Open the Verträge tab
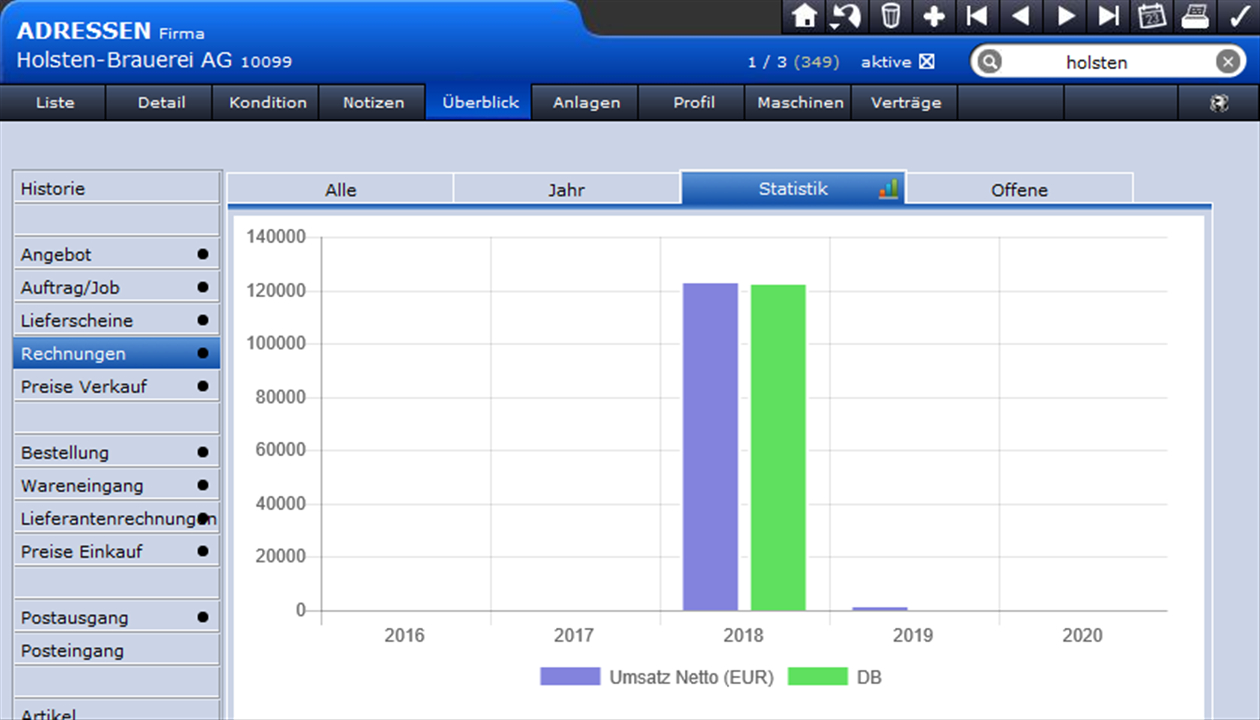This screenshot has height=720, width=1260. tap(906, 102)
